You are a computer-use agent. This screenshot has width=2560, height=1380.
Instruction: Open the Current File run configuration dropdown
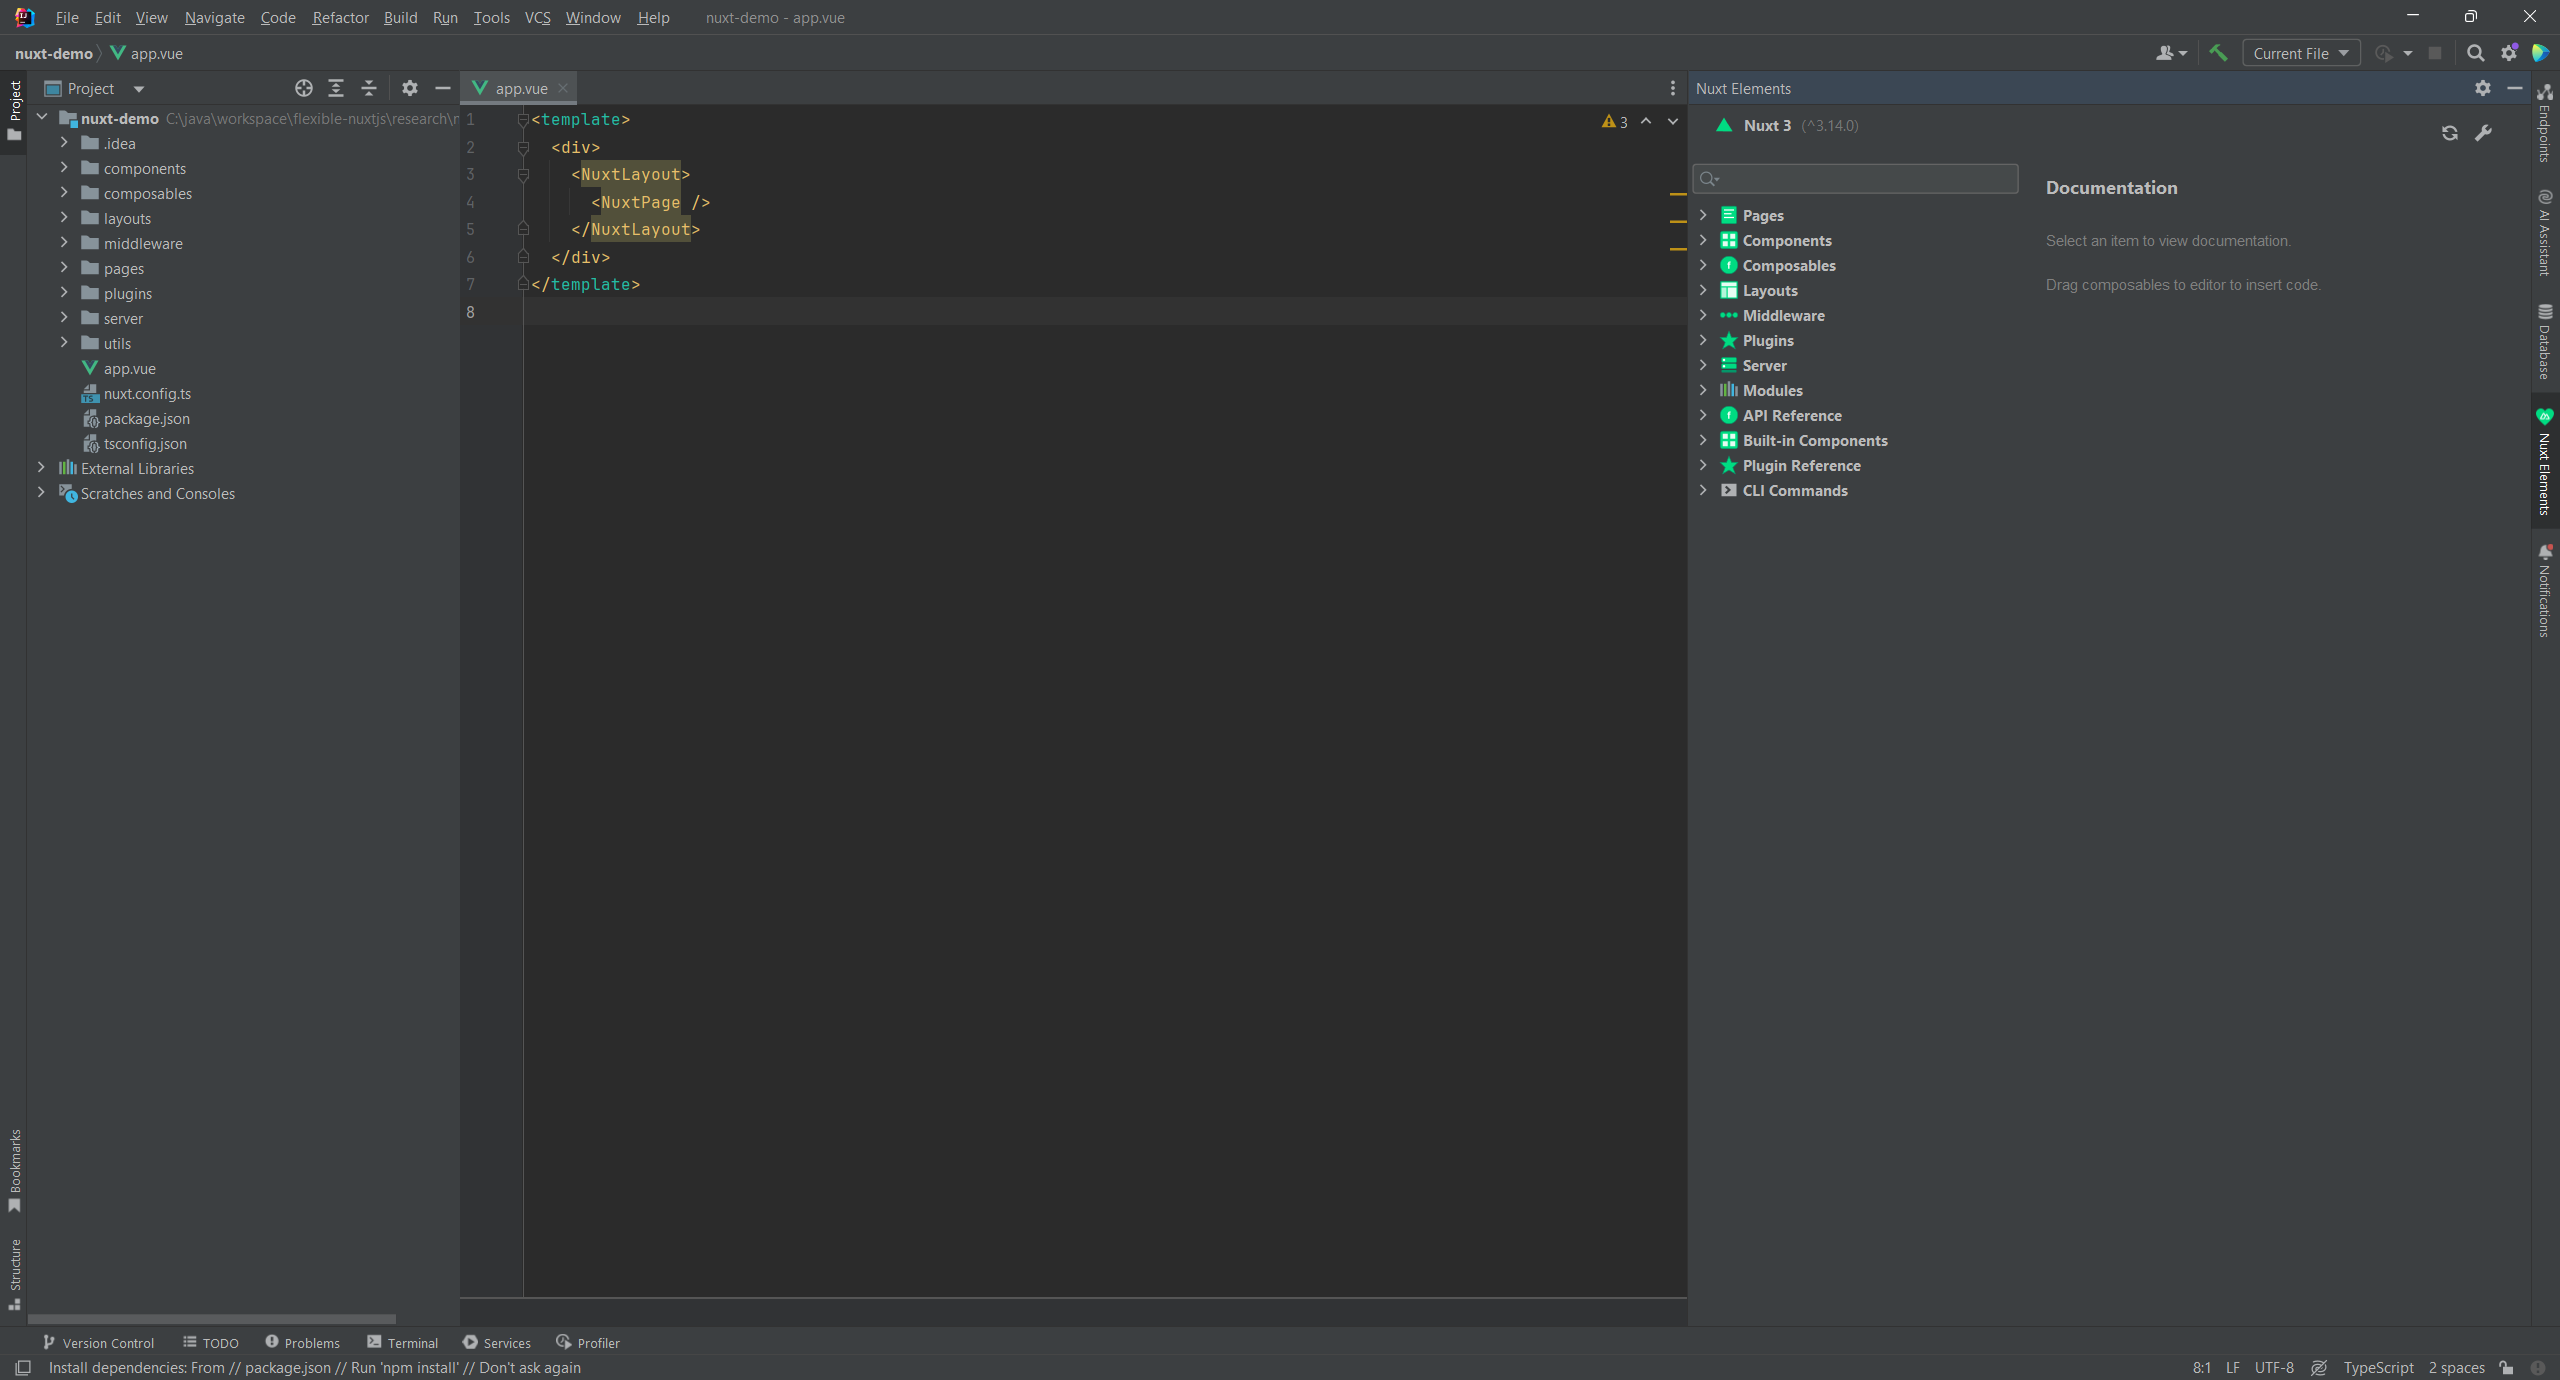pyautogui.click(x=2301, y=53)
